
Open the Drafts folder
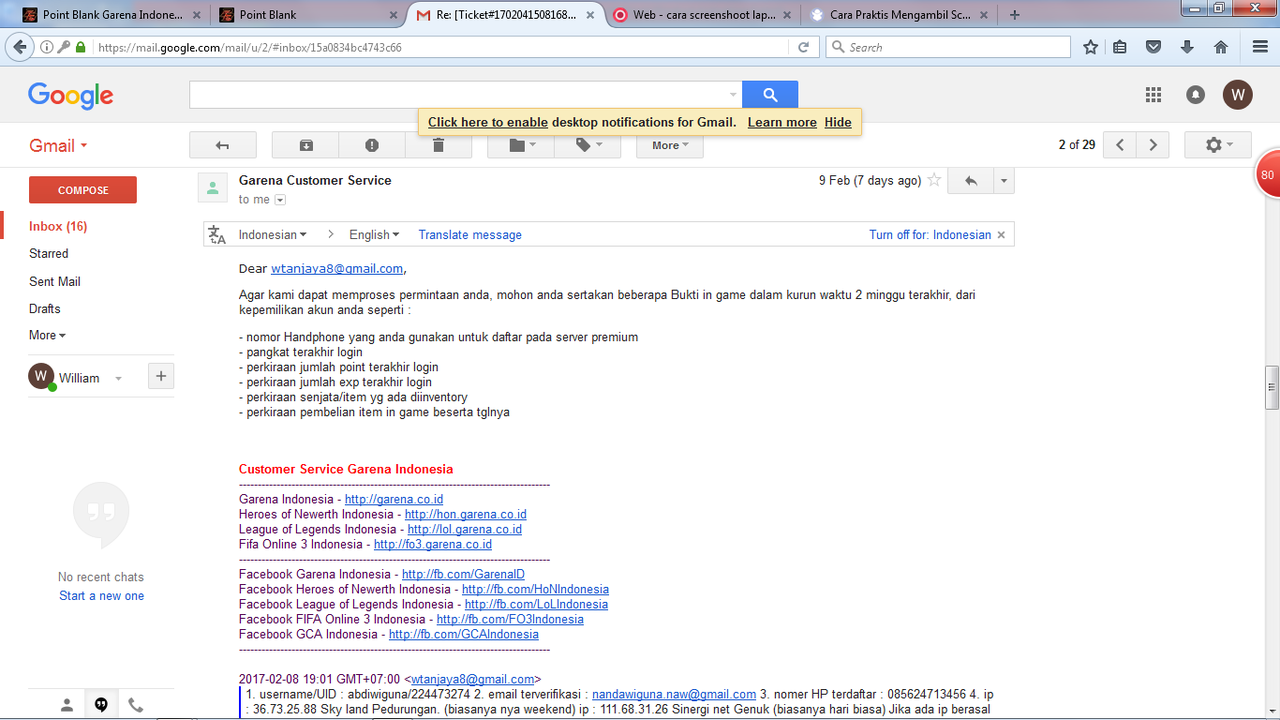click(45, 309)
